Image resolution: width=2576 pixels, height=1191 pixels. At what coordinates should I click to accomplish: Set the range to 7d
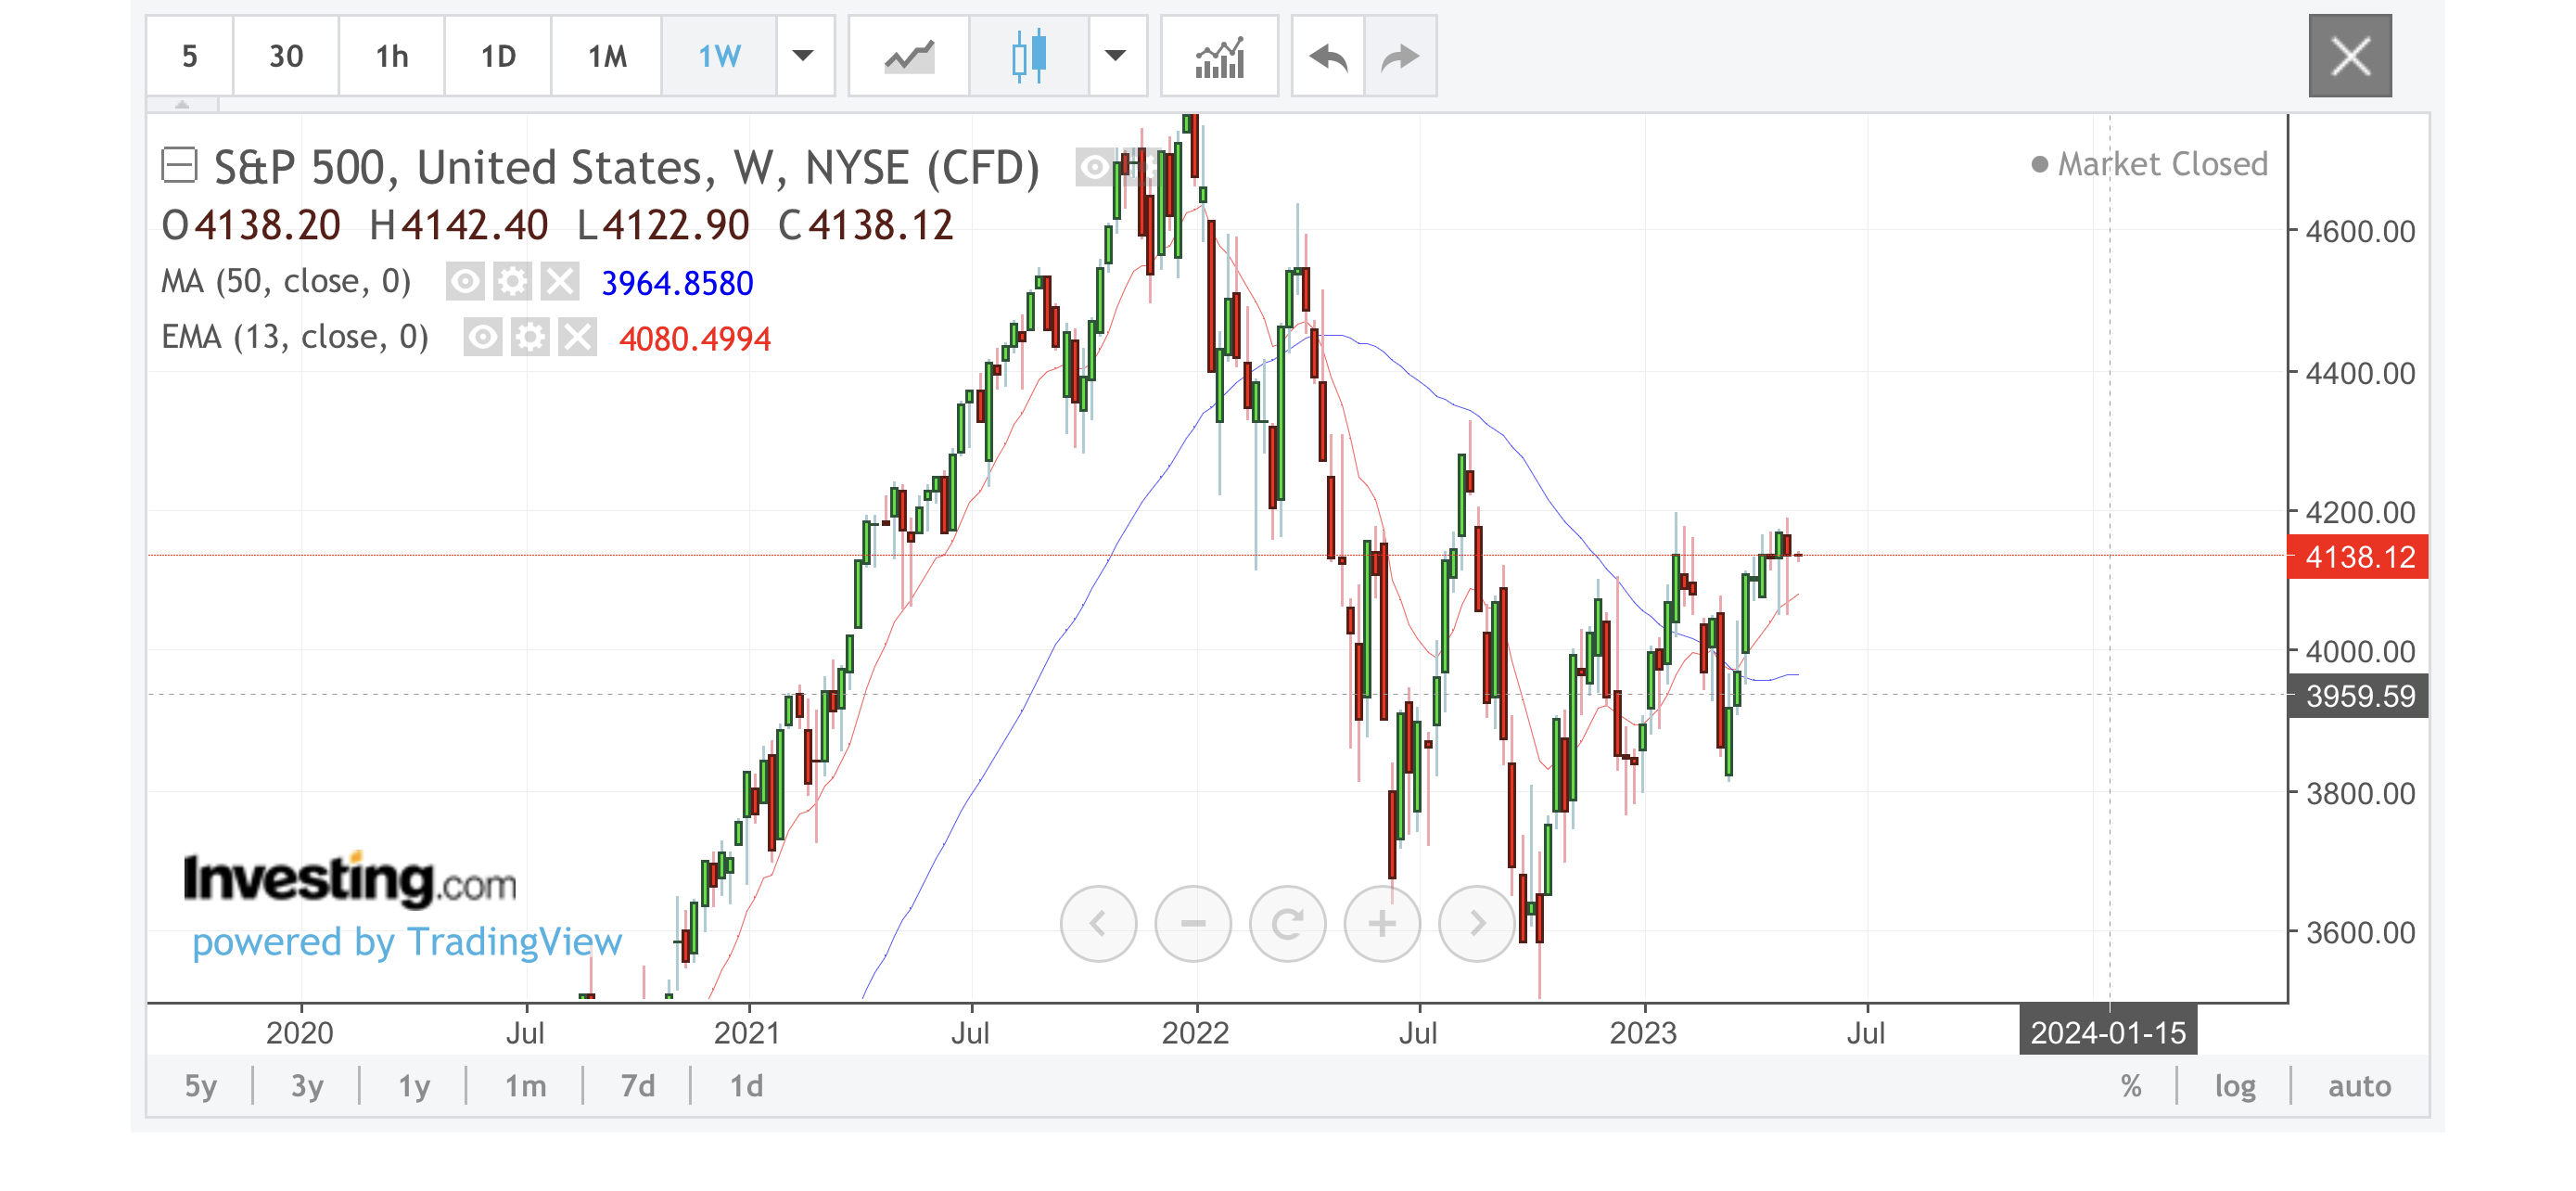click(x=637, y=1086)
